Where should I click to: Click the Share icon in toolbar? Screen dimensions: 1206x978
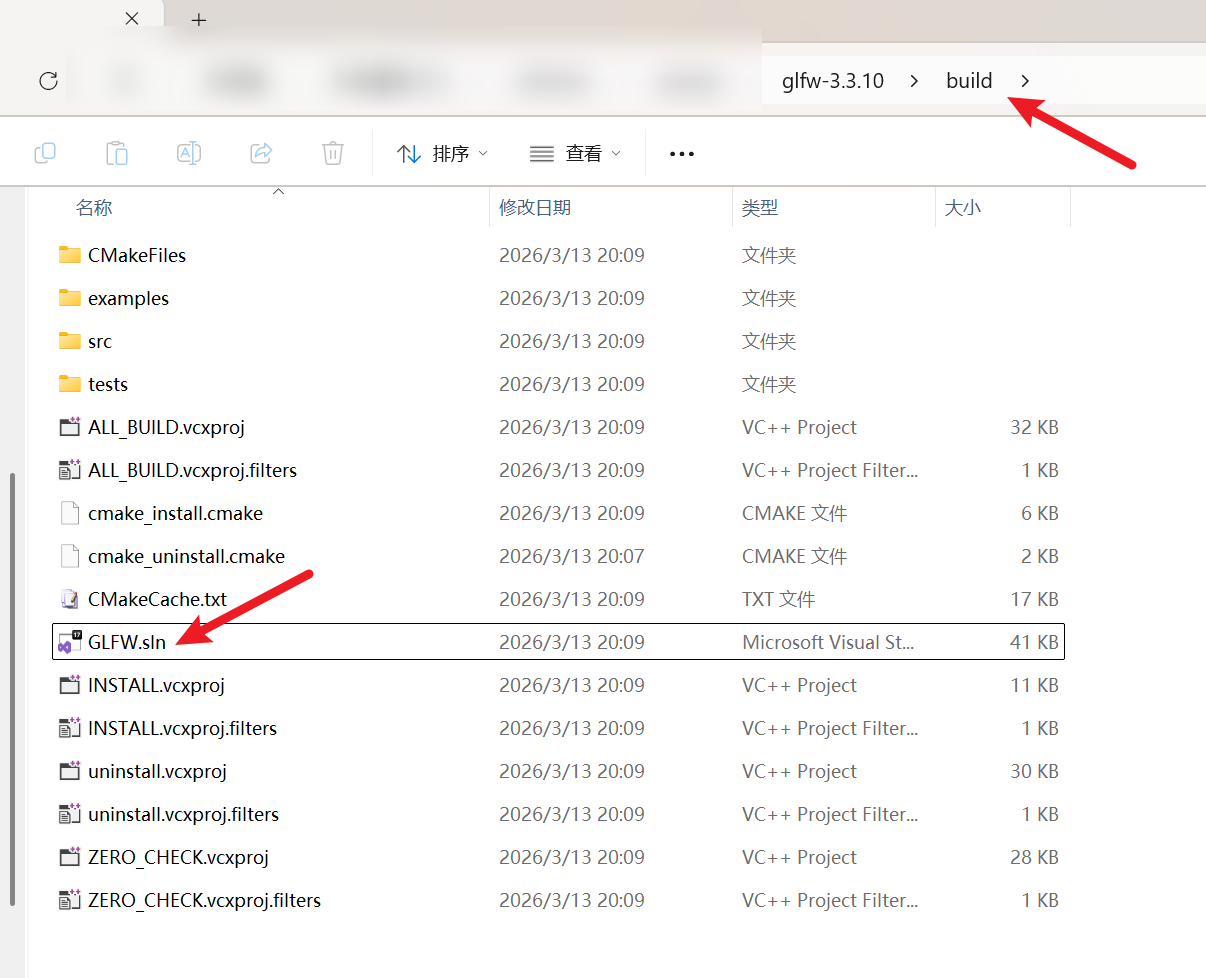tap(261, 153)
